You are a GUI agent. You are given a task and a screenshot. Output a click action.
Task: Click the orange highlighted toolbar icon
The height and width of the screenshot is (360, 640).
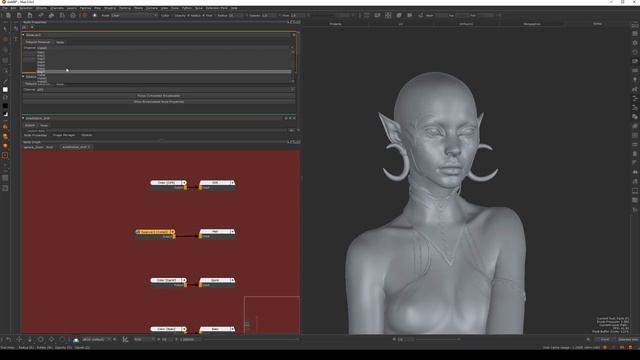[x=84, y=16]
